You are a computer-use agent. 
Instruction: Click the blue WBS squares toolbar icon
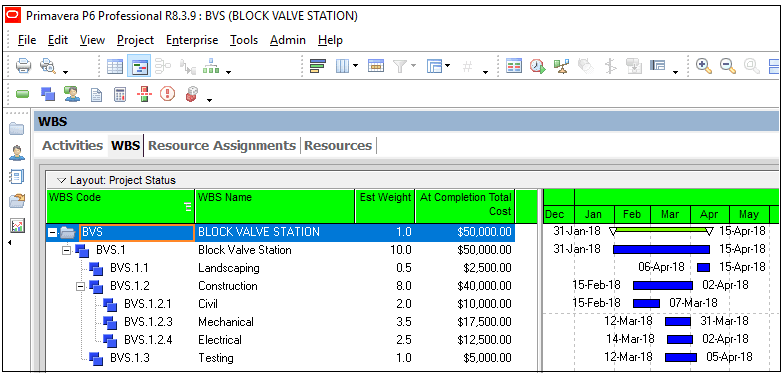(47, 94)
